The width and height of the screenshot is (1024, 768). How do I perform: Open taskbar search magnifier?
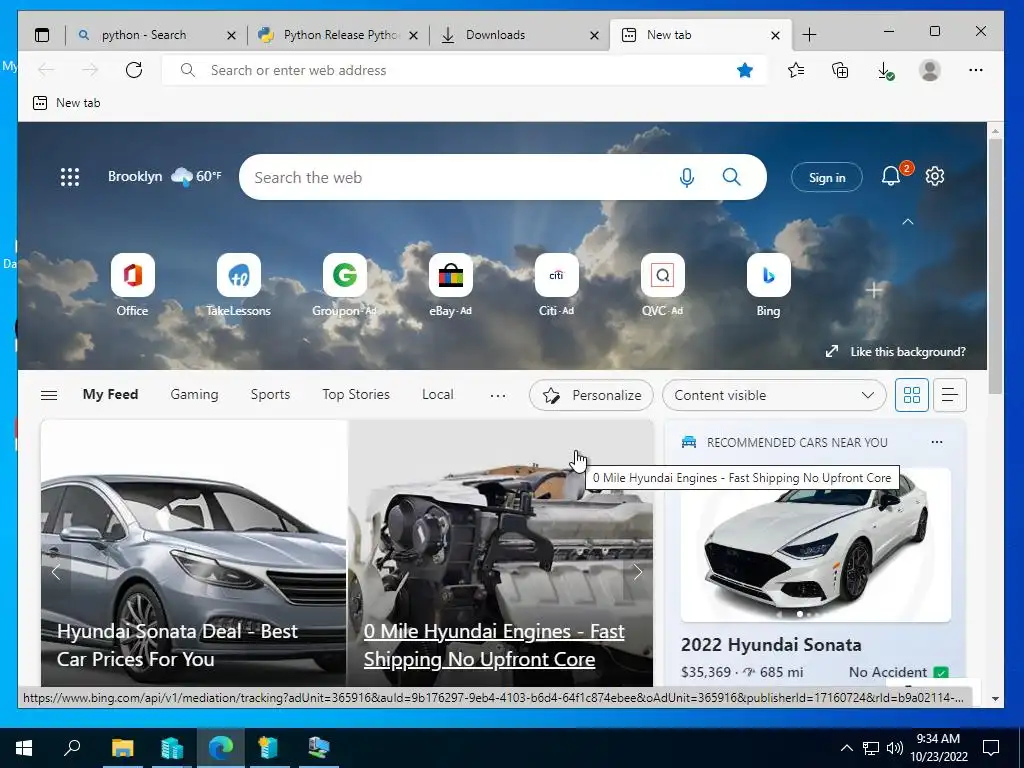[72, 748]
